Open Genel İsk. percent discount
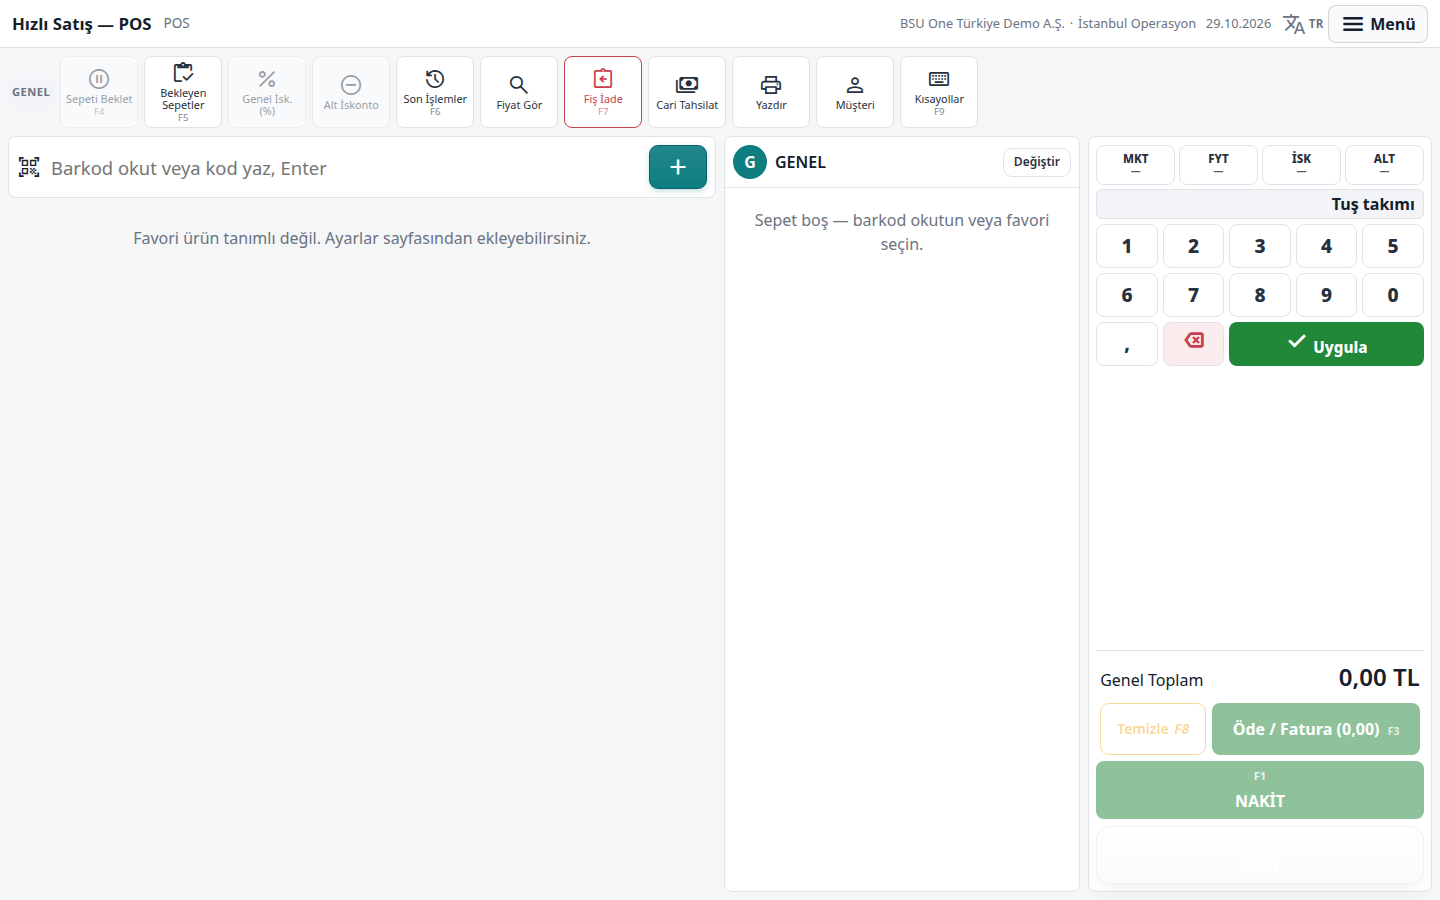 (x=267, y=92)
